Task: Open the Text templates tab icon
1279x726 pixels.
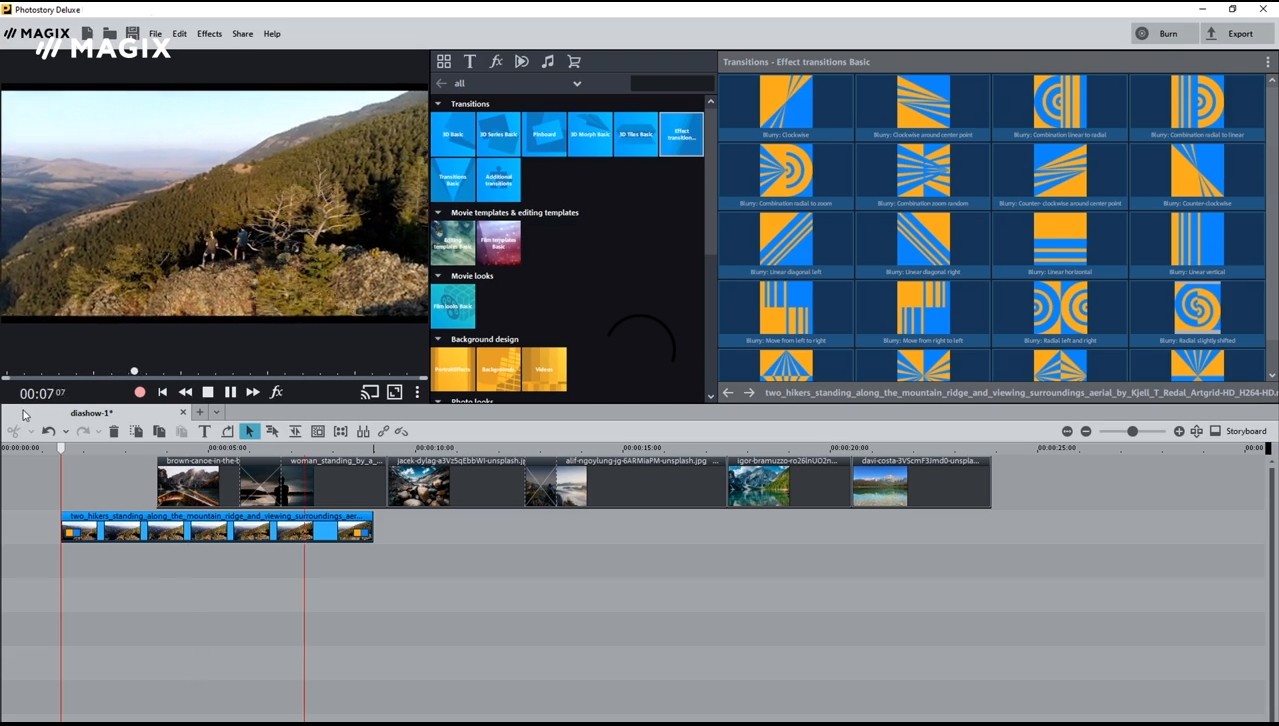Action: pos(470,62)
